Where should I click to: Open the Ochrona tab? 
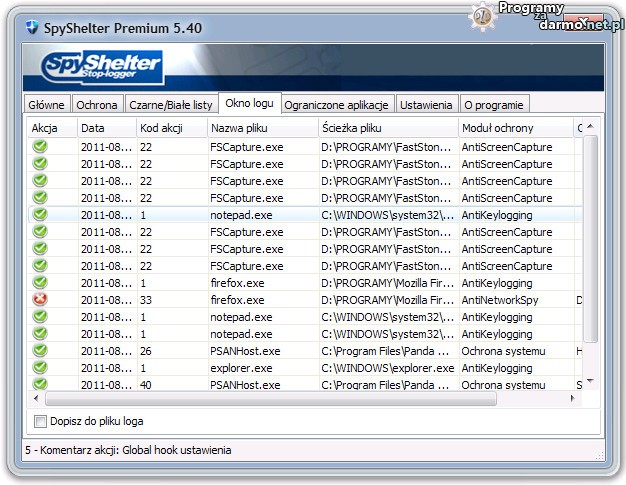(x=99, y=104)
